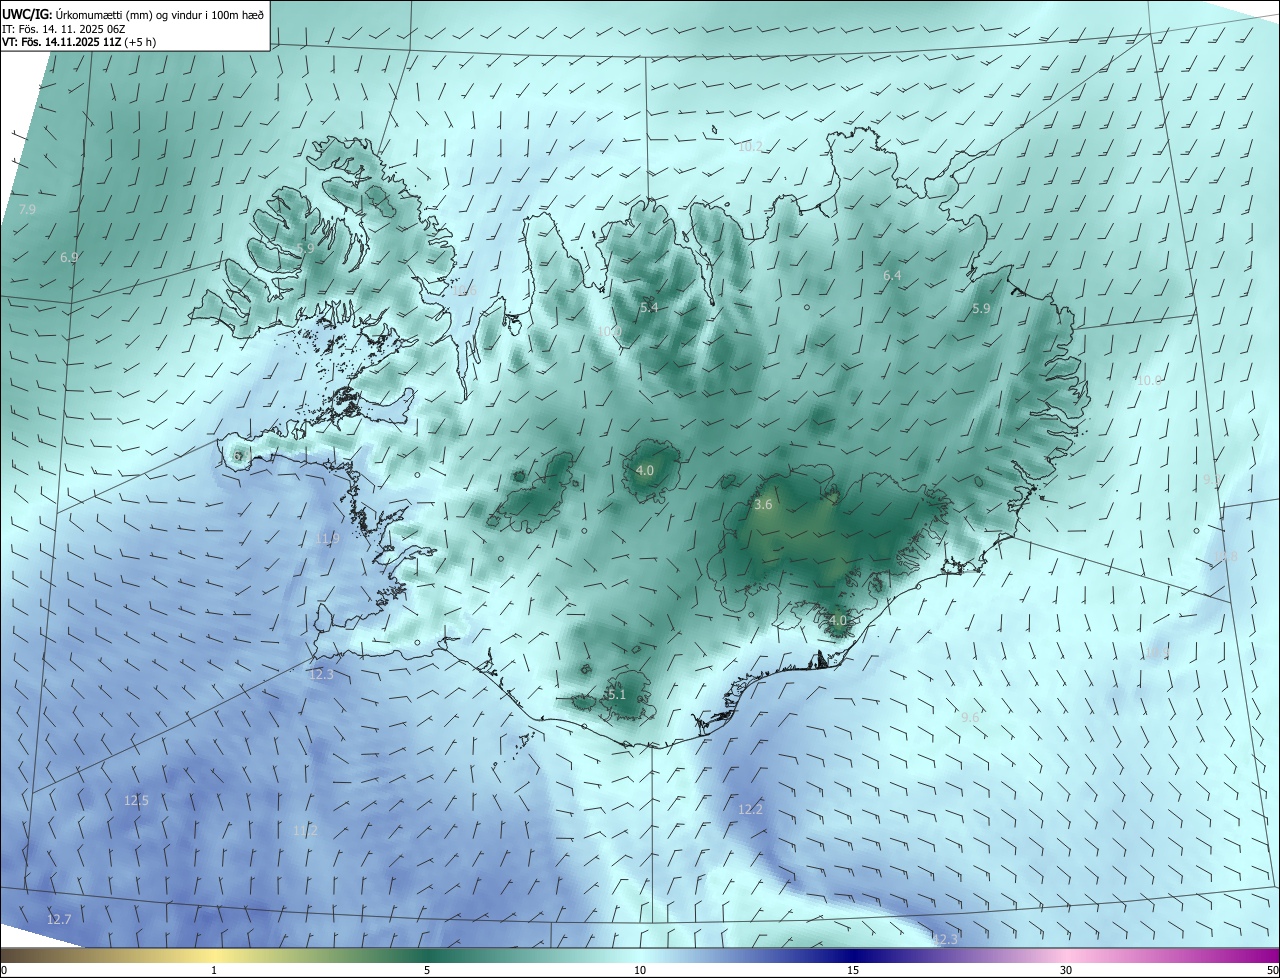Click the 11.9 value label
Viewport: 1280px width, 978px height.
(327, 539)
